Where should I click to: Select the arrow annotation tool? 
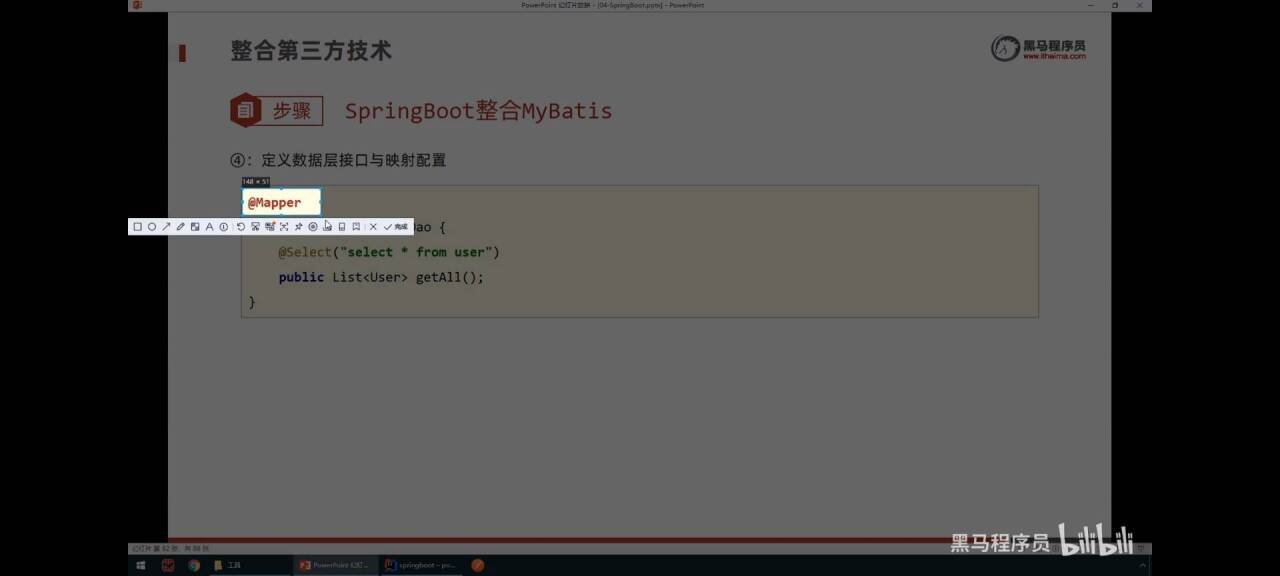pos(166,227)
